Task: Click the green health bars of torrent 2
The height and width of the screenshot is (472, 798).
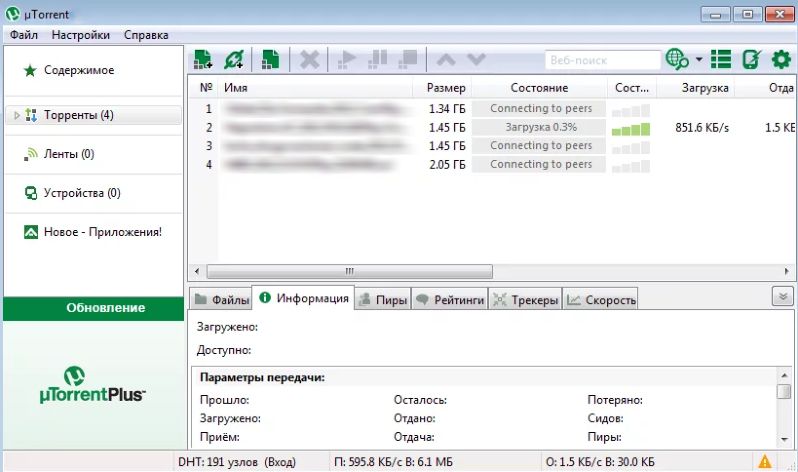Action: click(631, 129)
